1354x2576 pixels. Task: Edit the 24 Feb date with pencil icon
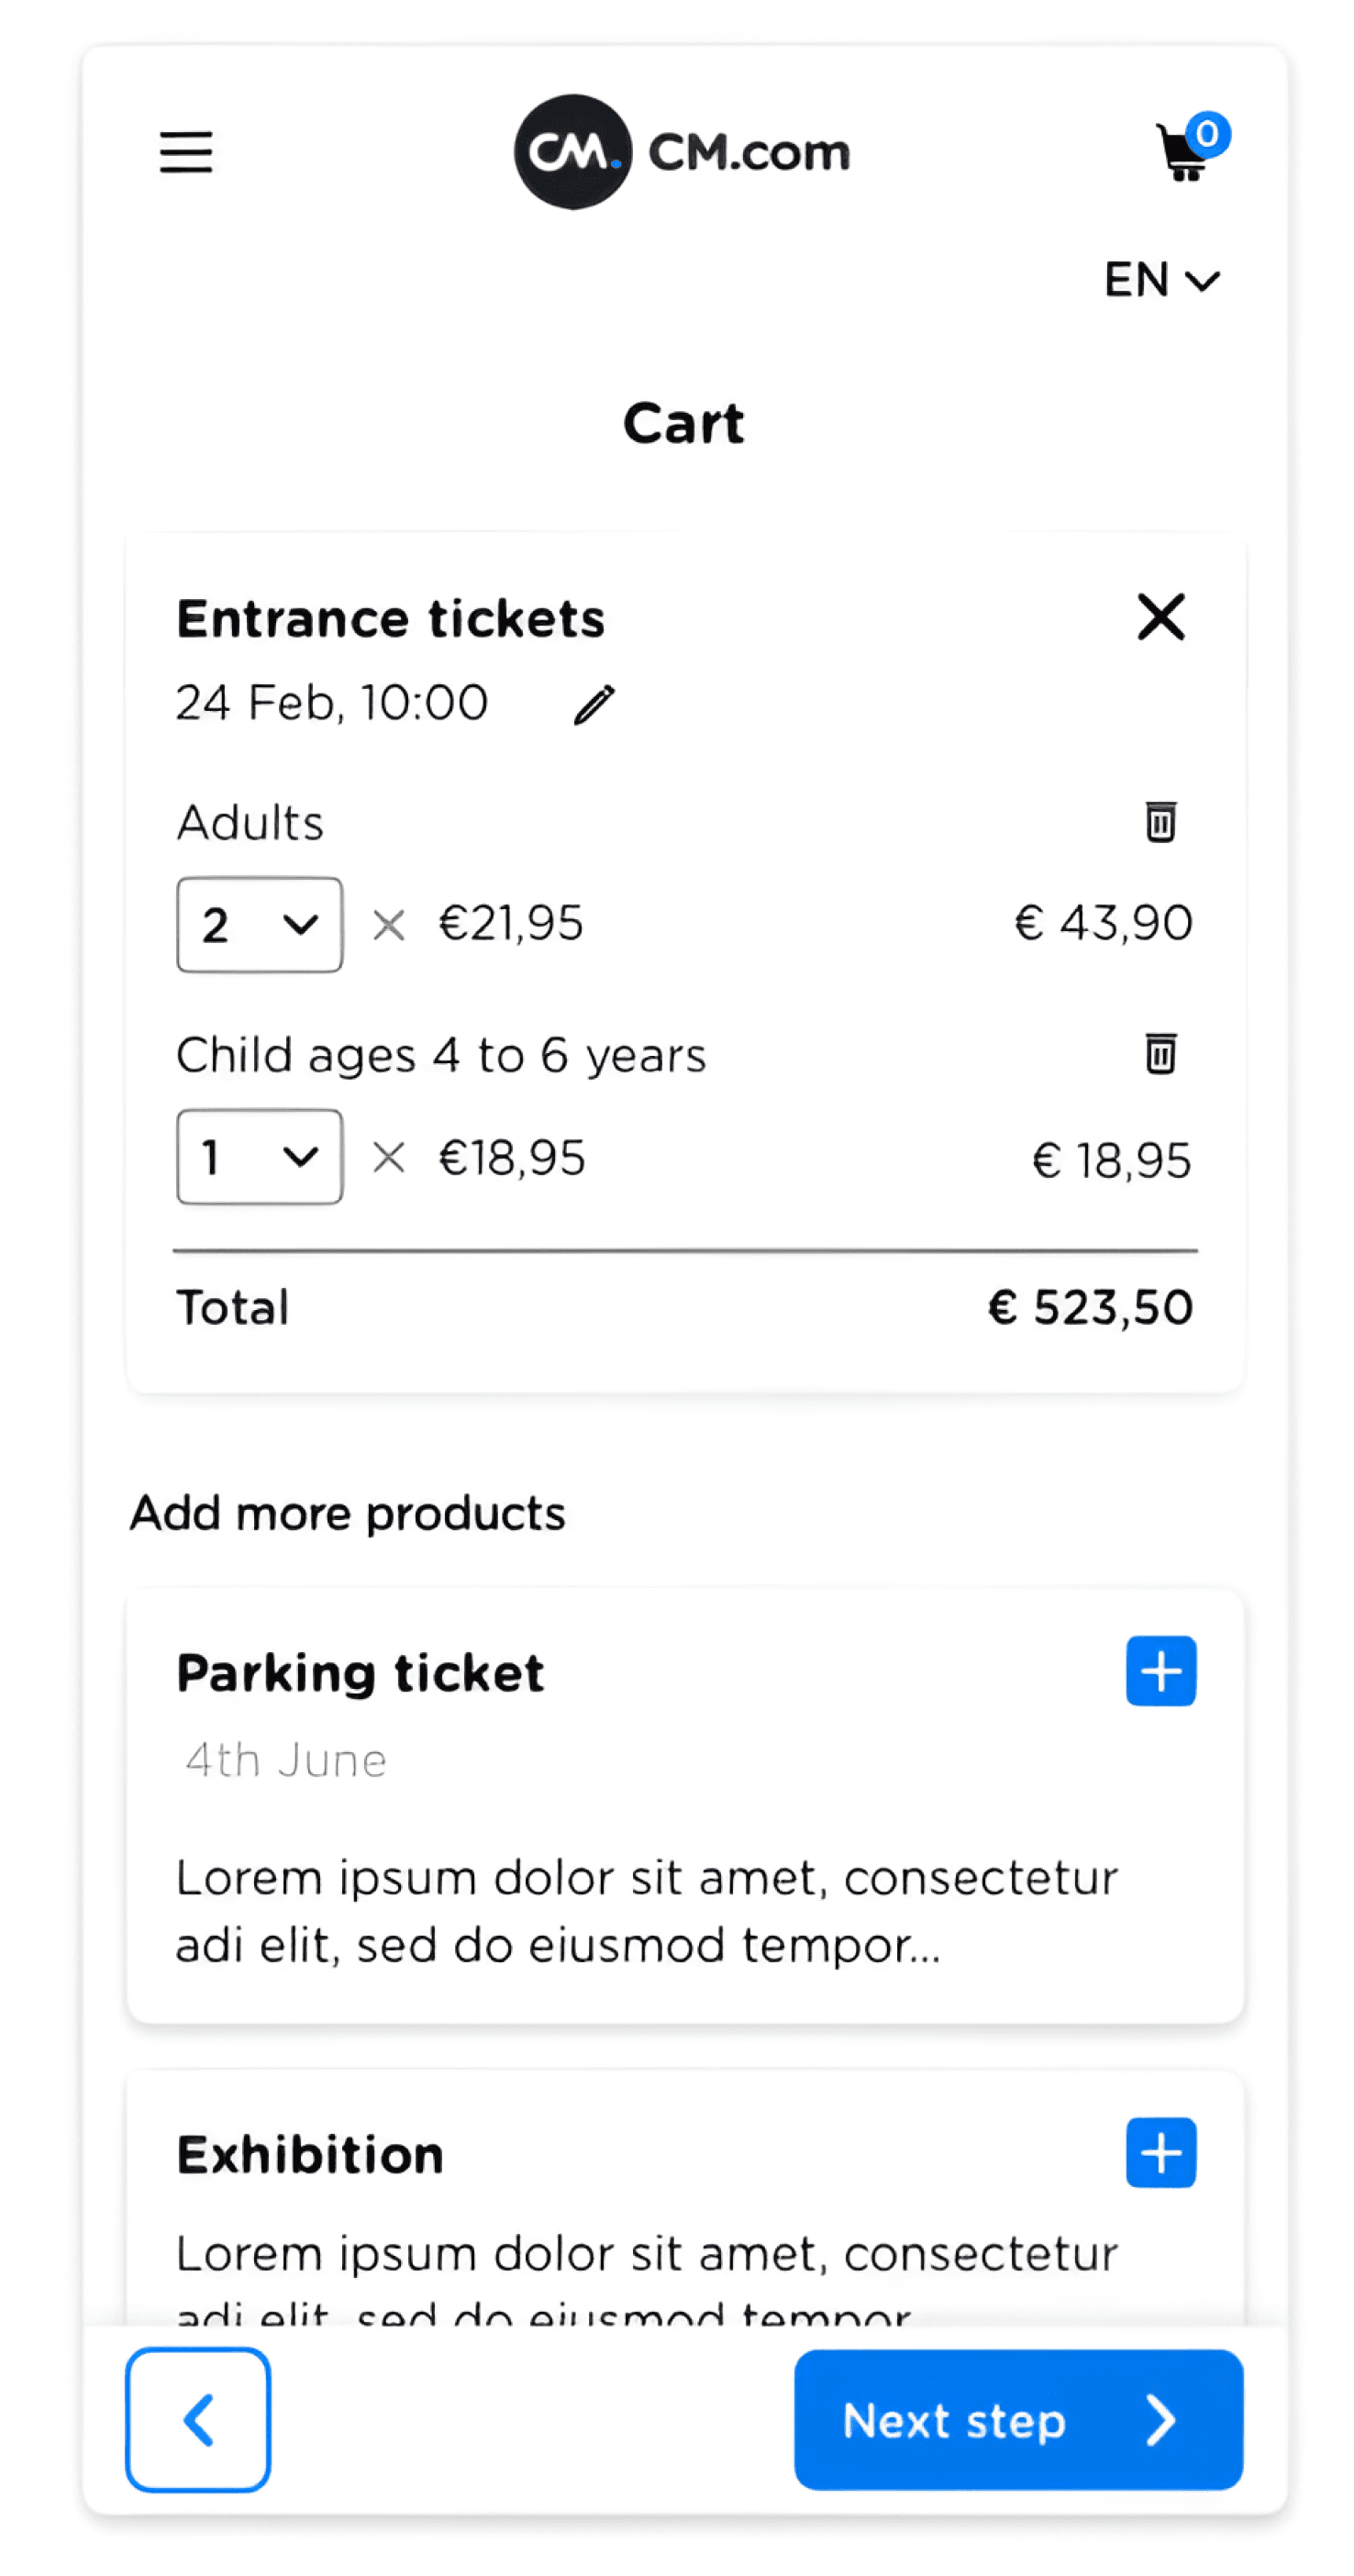(594, 704)
